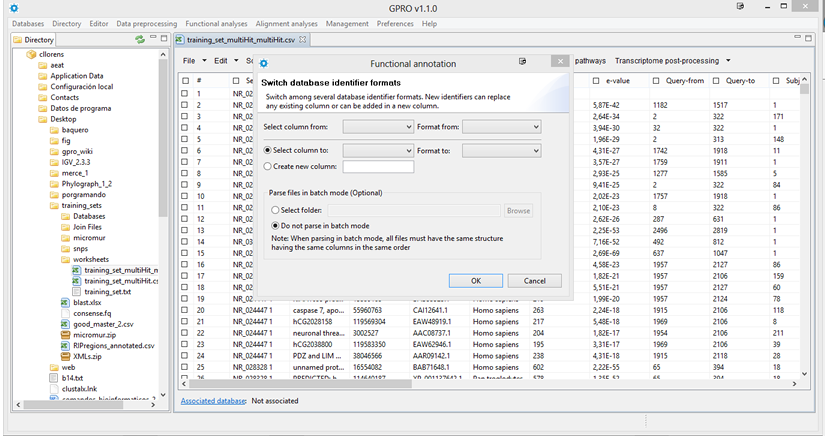Click the cllorens root folder icon
The width and height of the screenshot is (825, 436).
point(31,54)
